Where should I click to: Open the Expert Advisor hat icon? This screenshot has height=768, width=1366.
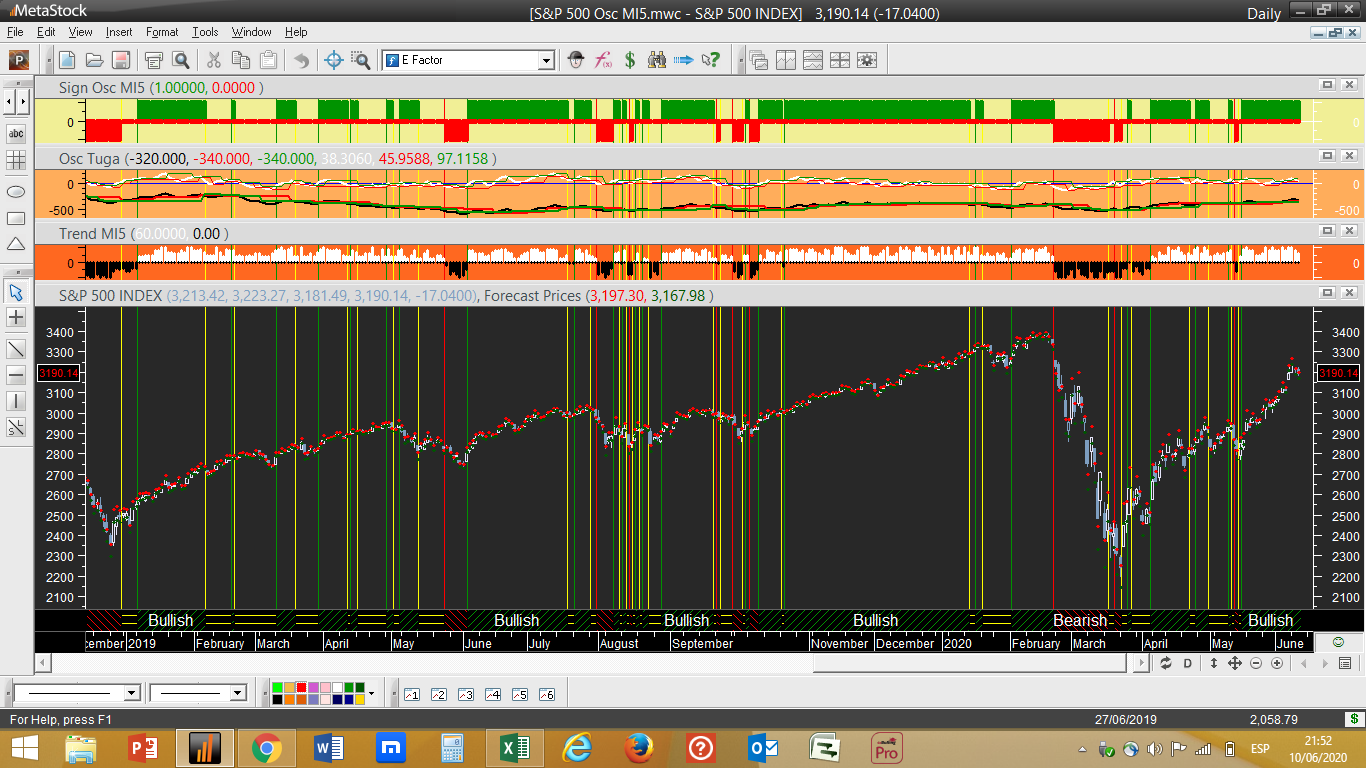coord(576,60)
